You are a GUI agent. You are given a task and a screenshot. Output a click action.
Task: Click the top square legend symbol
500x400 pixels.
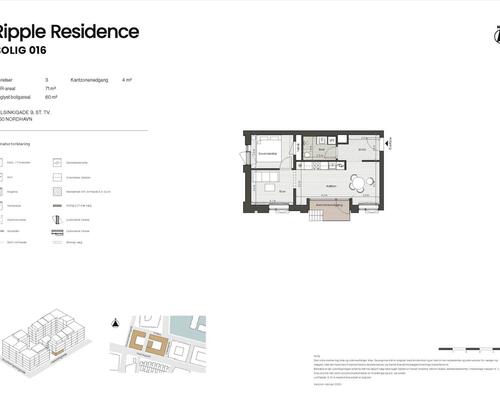click(57, 163)
